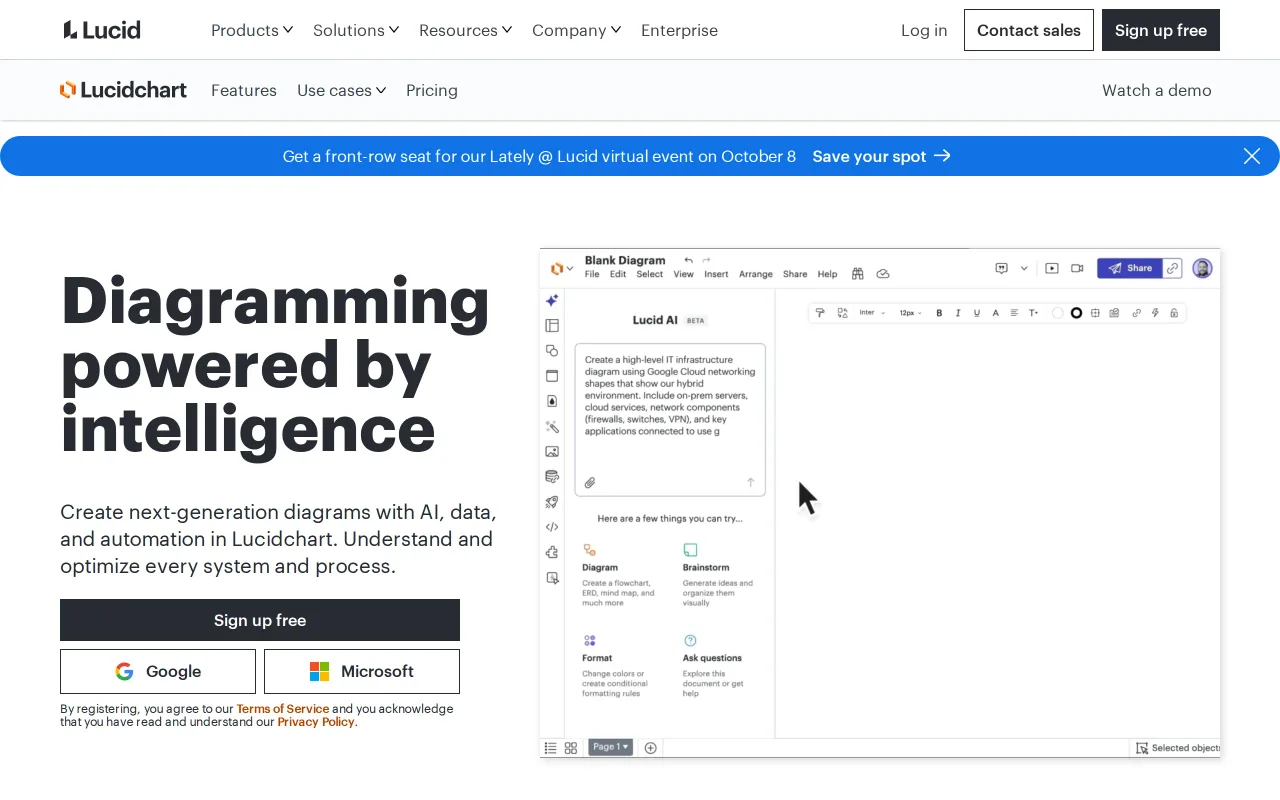Click the undo arrow beside Blank Diagram
Viewport: 1280px width, 800px height.
pyautogui.click(x=688, y=260)
